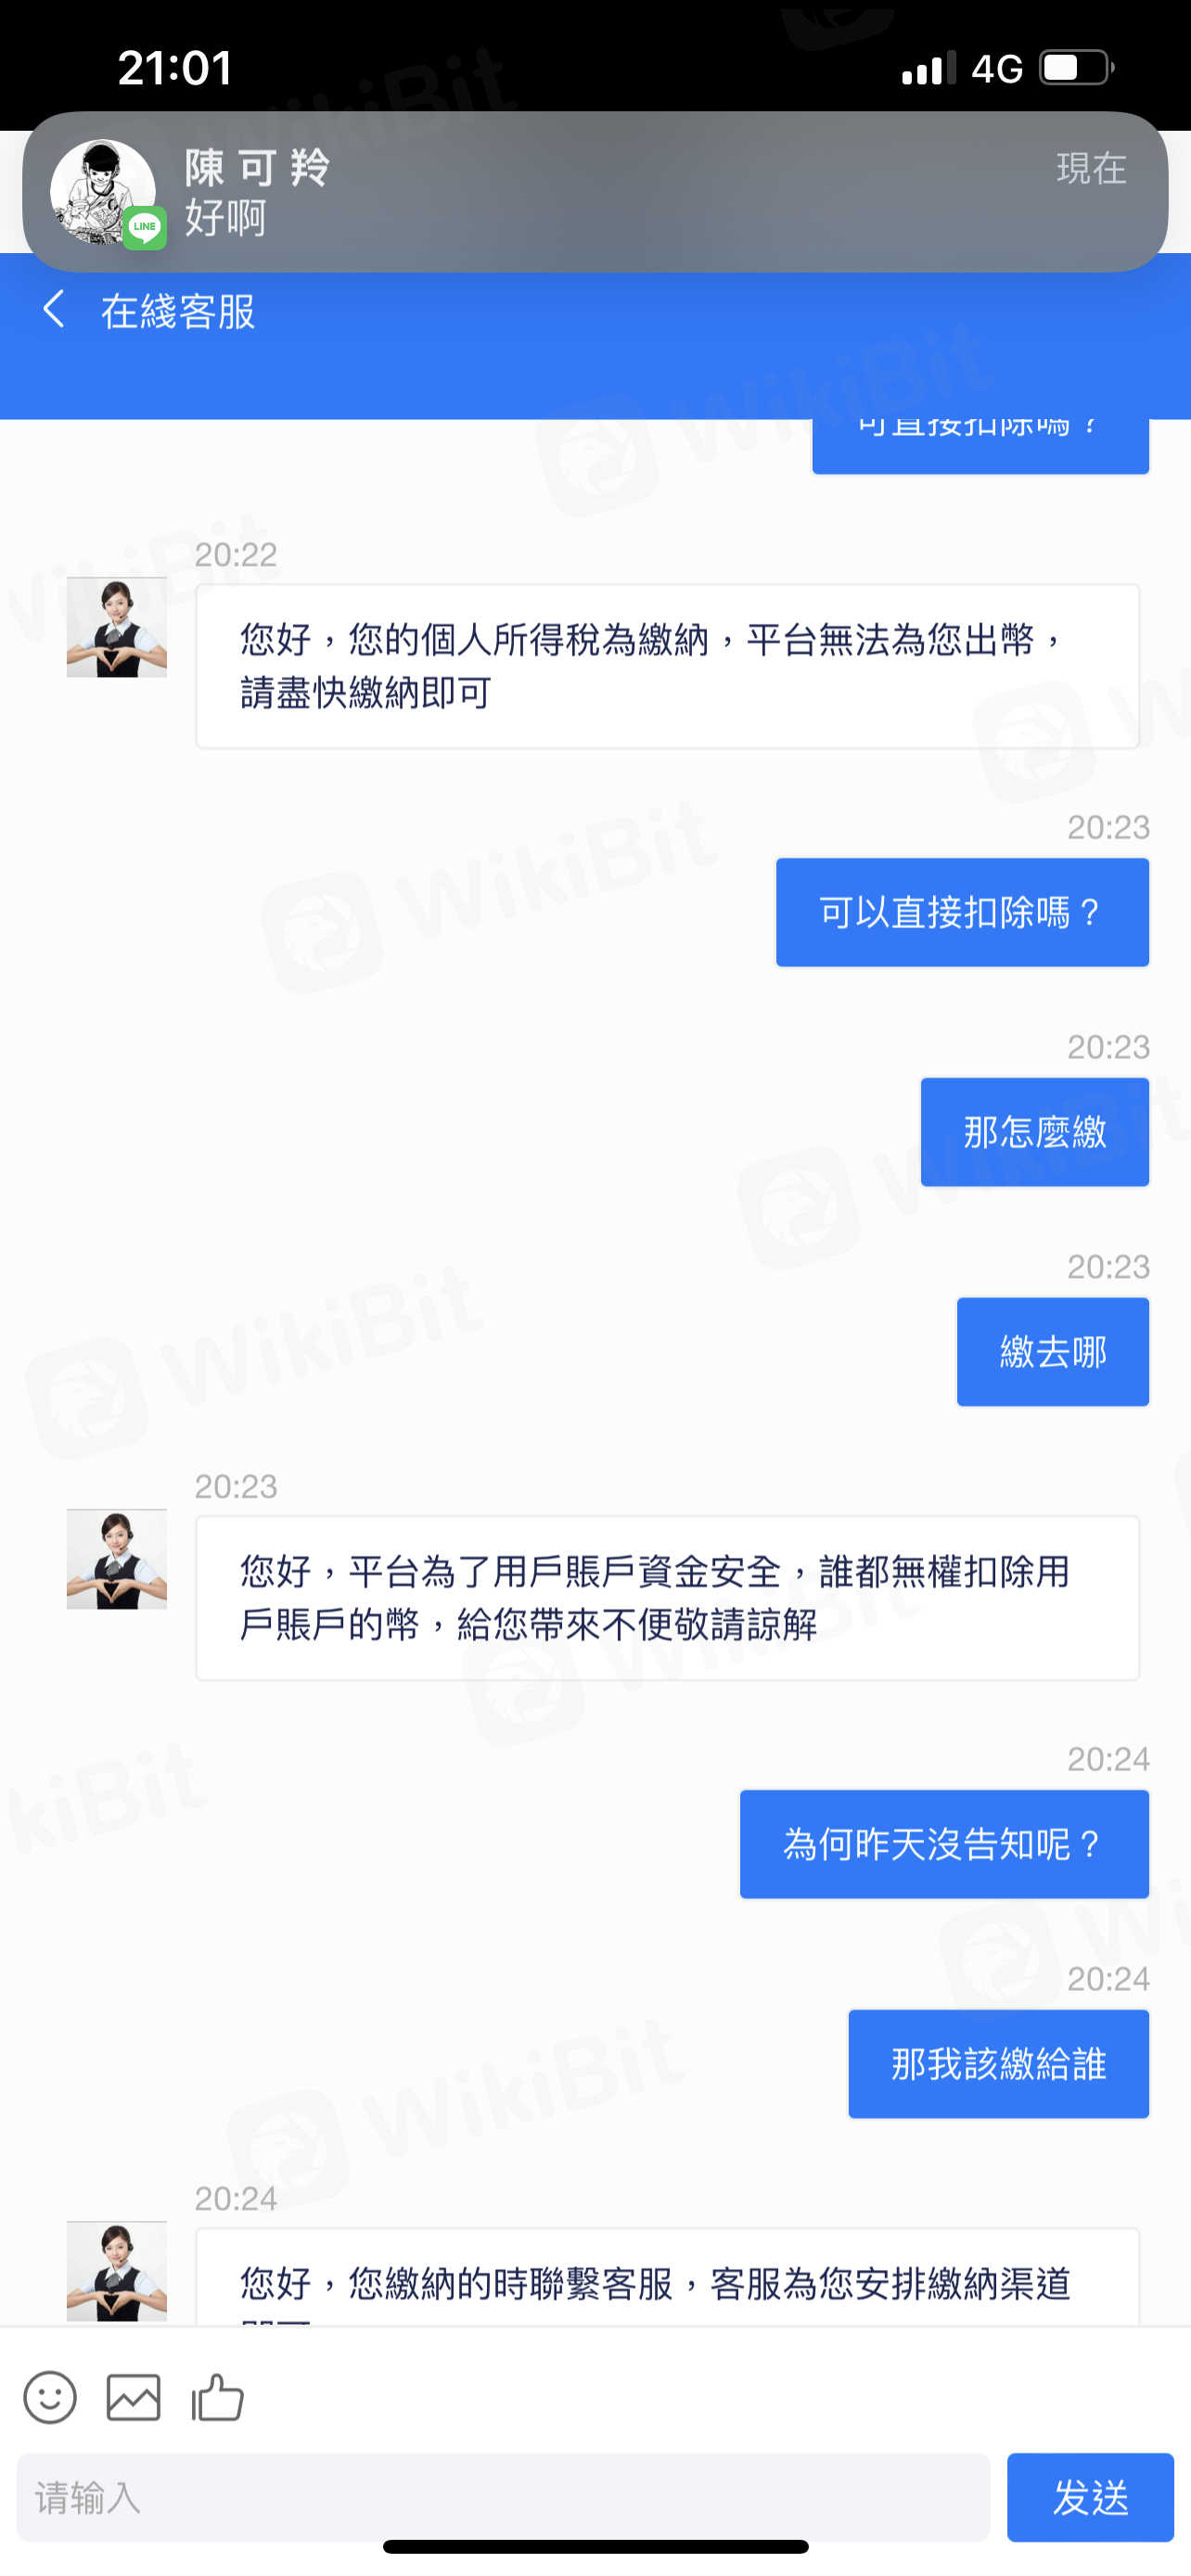1191x2576 pixels.
Task: Select the sent bubble 為何昨天沒告知呢？
Action: [x=944, y=1844]
